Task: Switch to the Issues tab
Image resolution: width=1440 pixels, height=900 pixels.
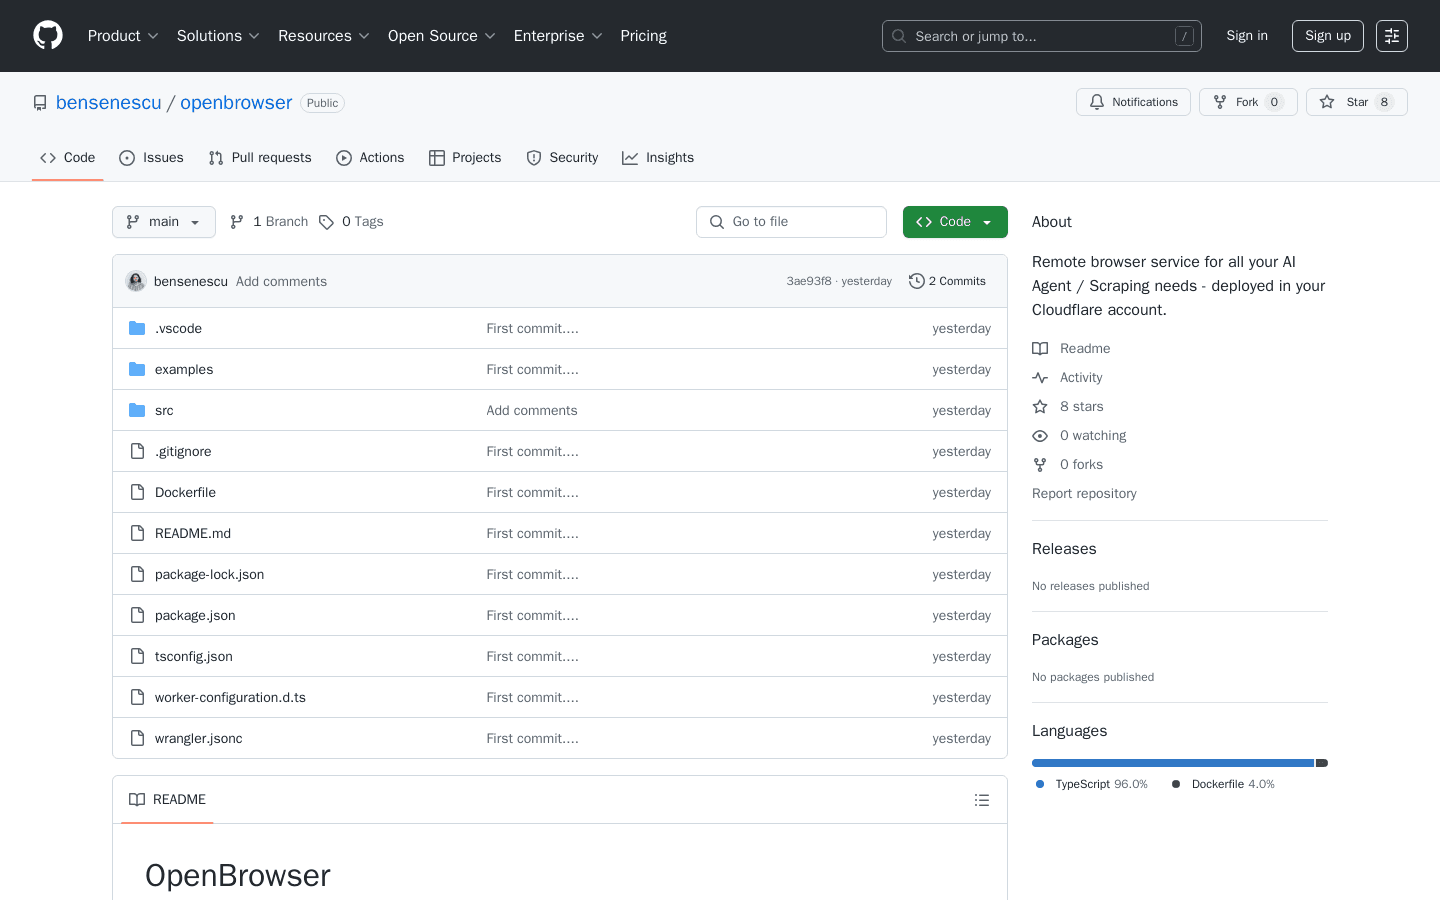Action: [151, 158]
